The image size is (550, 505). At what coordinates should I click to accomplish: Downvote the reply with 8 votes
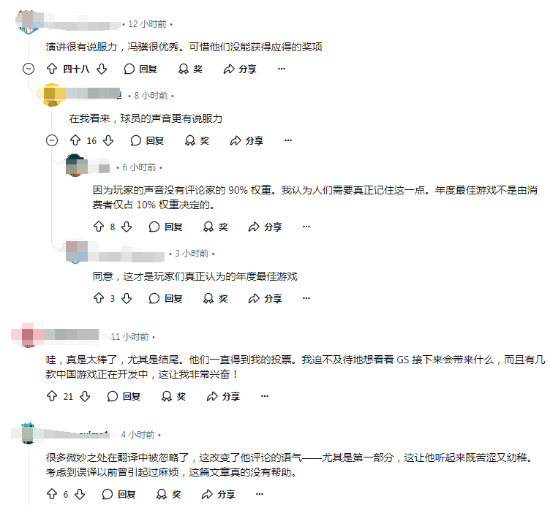(127, 227)
